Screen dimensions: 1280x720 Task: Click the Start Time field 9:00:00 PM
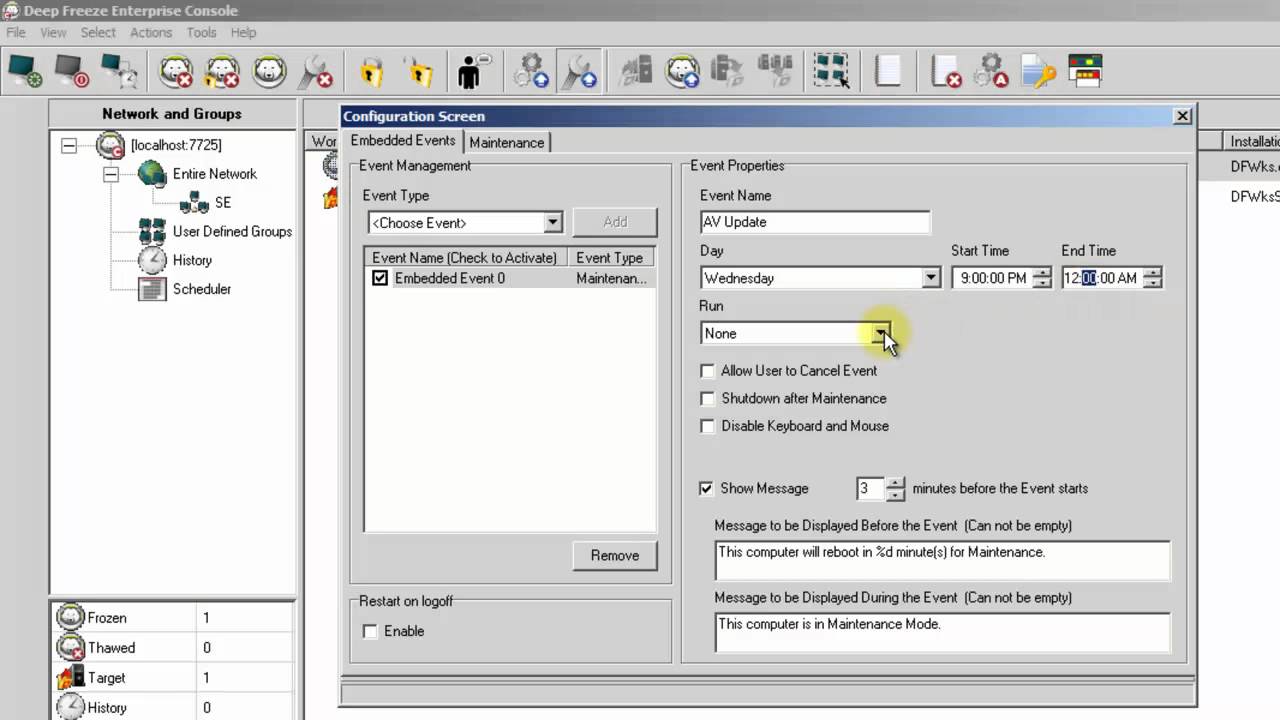tap(992, 278)
